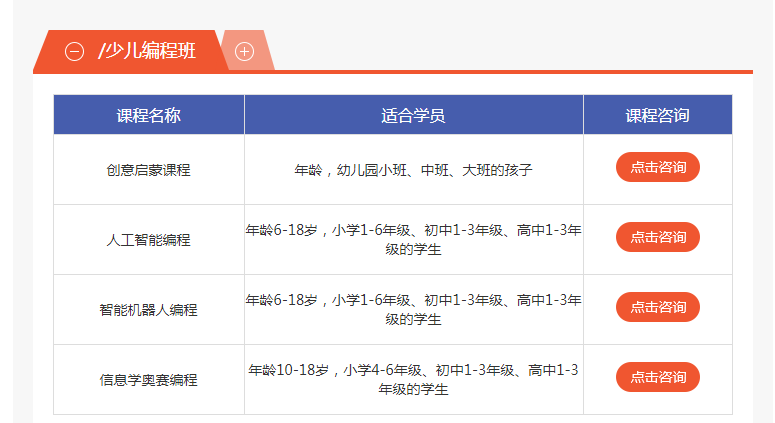Collapse the 少儿编程班 section with minus icon

[x=74, y=52]
